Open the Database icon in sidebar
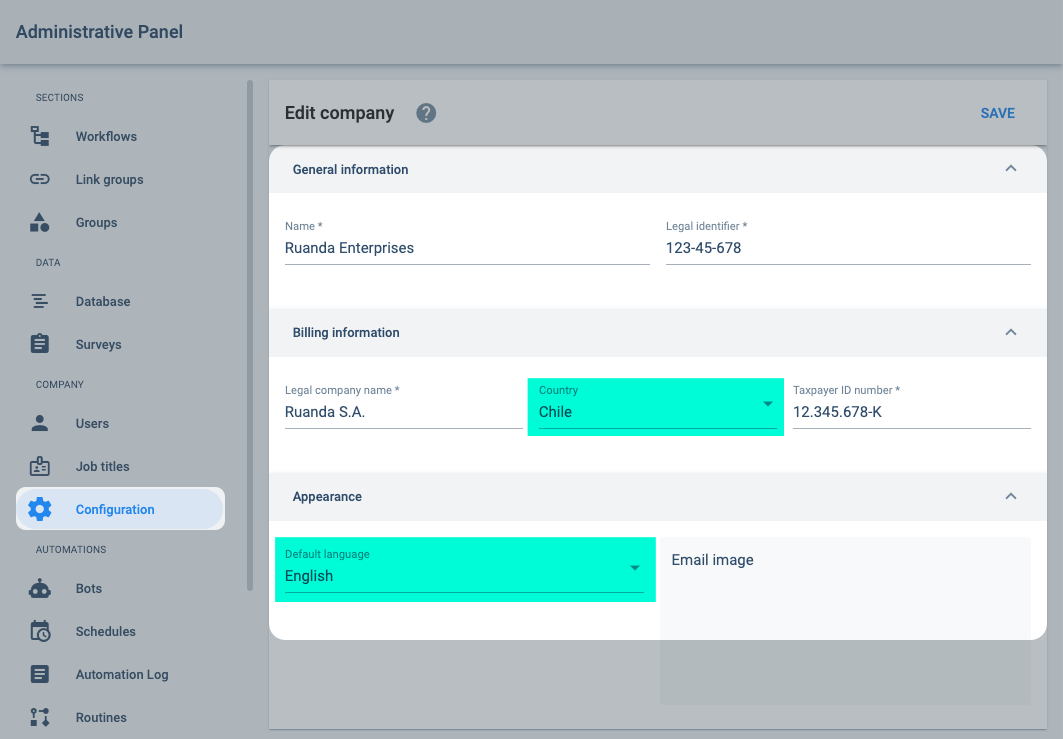This screenshot has height=739, width=1063. click(x=40, y=302)
